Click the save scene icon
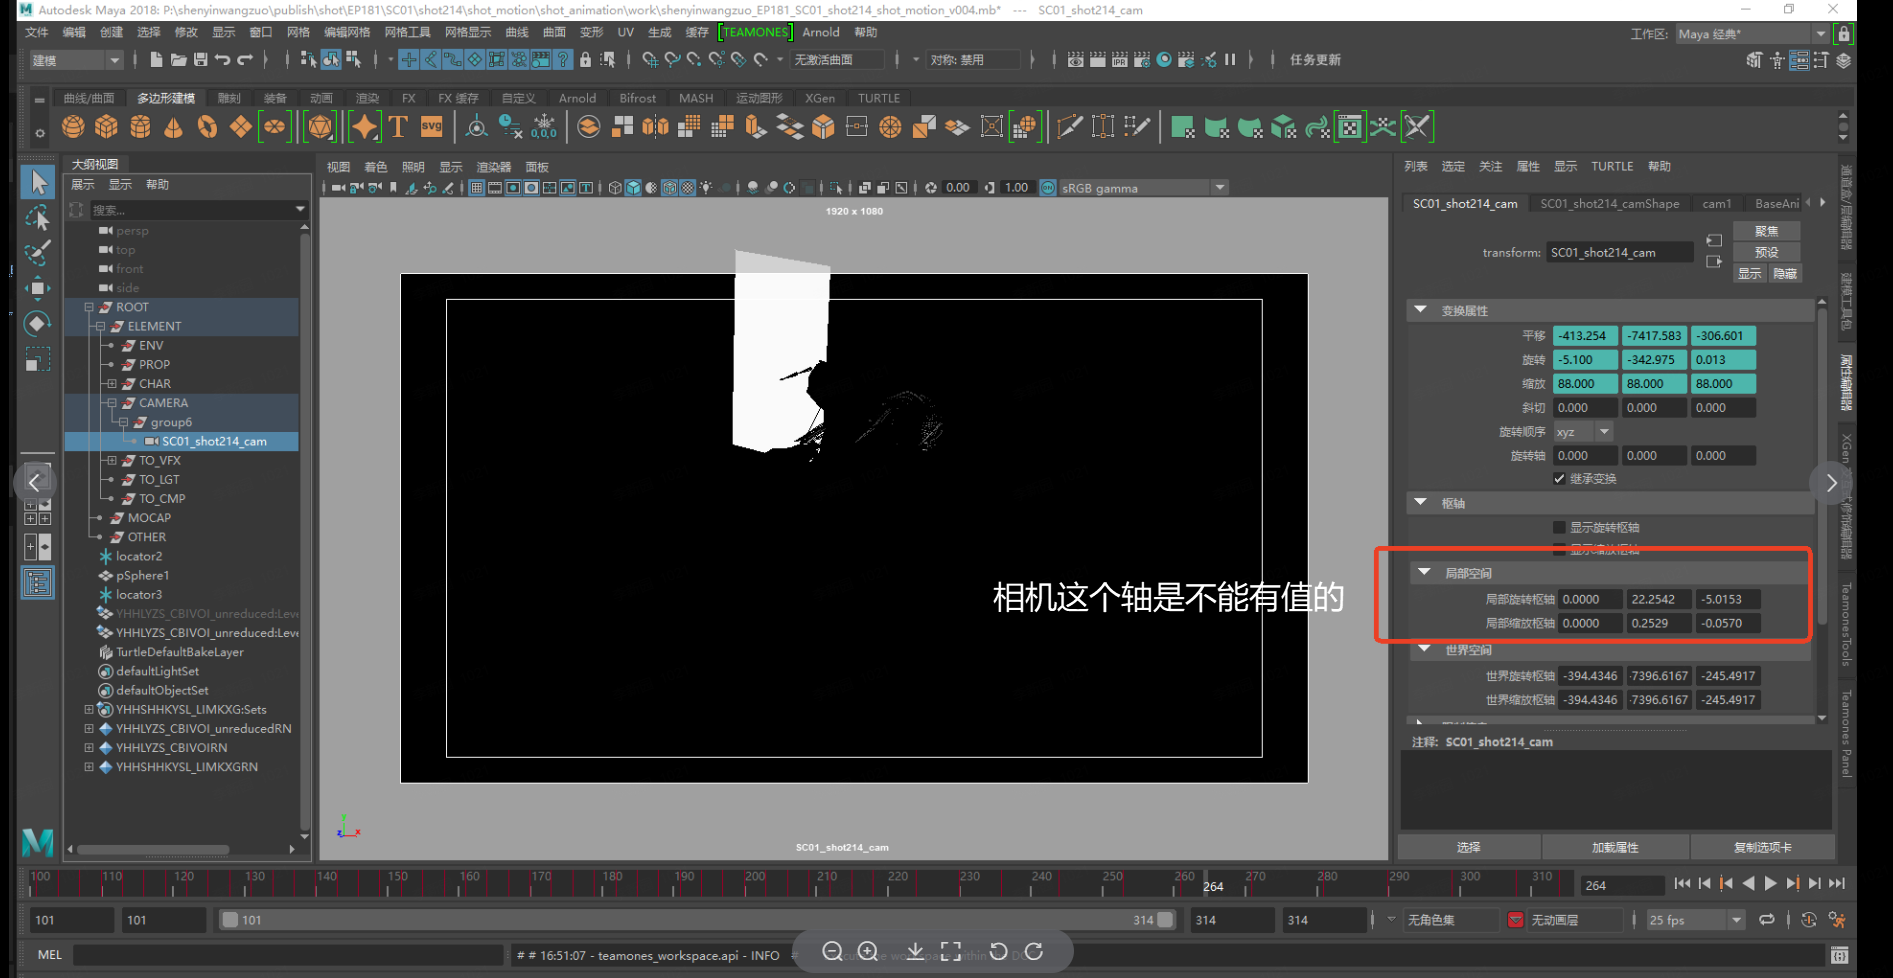 (x=200, y=60)
